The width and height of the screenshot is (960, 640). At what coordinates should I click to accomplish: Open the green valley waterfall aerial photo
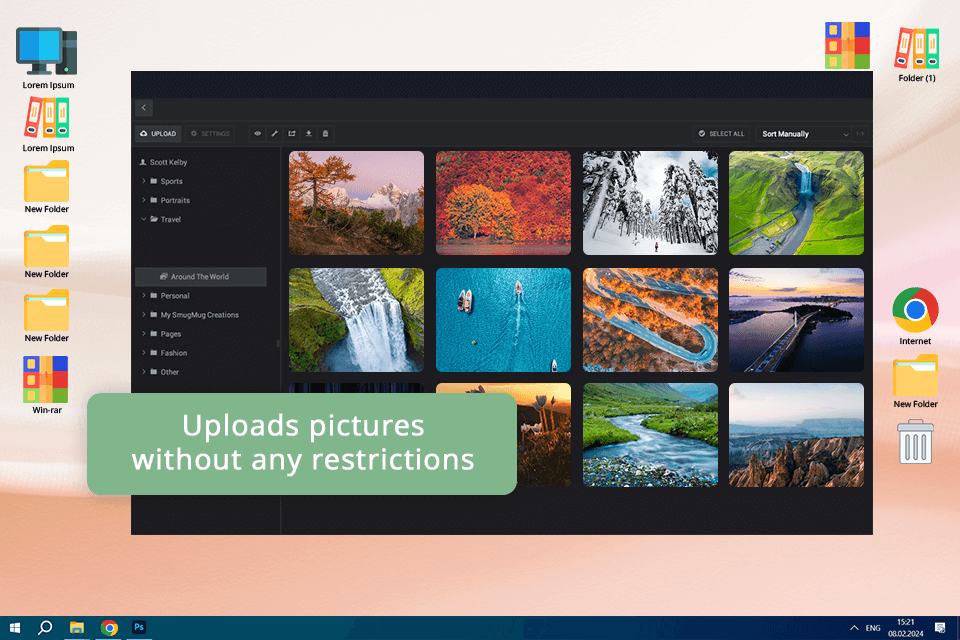click(797, 203)
